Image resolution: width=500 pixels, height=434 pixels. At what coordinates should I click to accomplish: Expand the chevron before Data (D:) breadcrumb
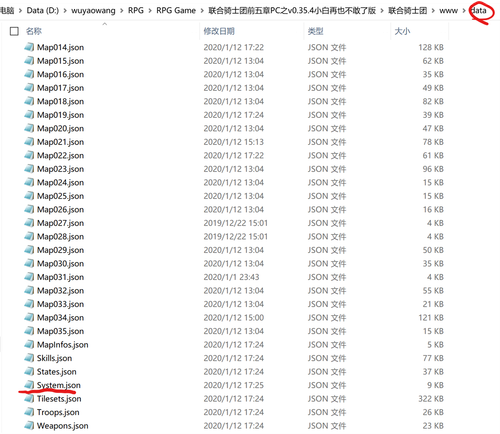point(20,11)
